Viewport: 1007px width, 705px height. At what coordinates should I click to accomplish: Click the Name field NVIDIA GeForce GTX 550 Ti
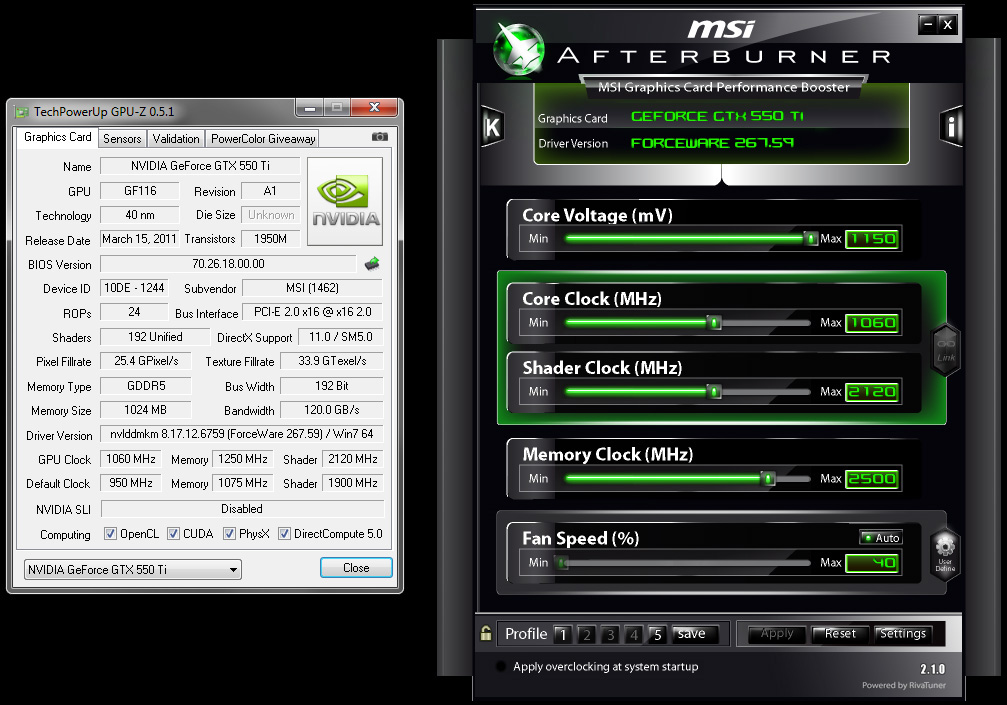click(200, 166)
